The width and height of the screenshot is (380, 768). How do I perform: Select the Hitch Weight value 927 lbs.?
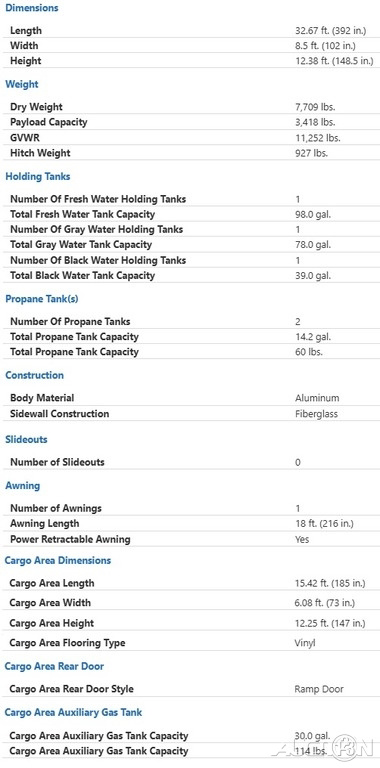(311, 153)
